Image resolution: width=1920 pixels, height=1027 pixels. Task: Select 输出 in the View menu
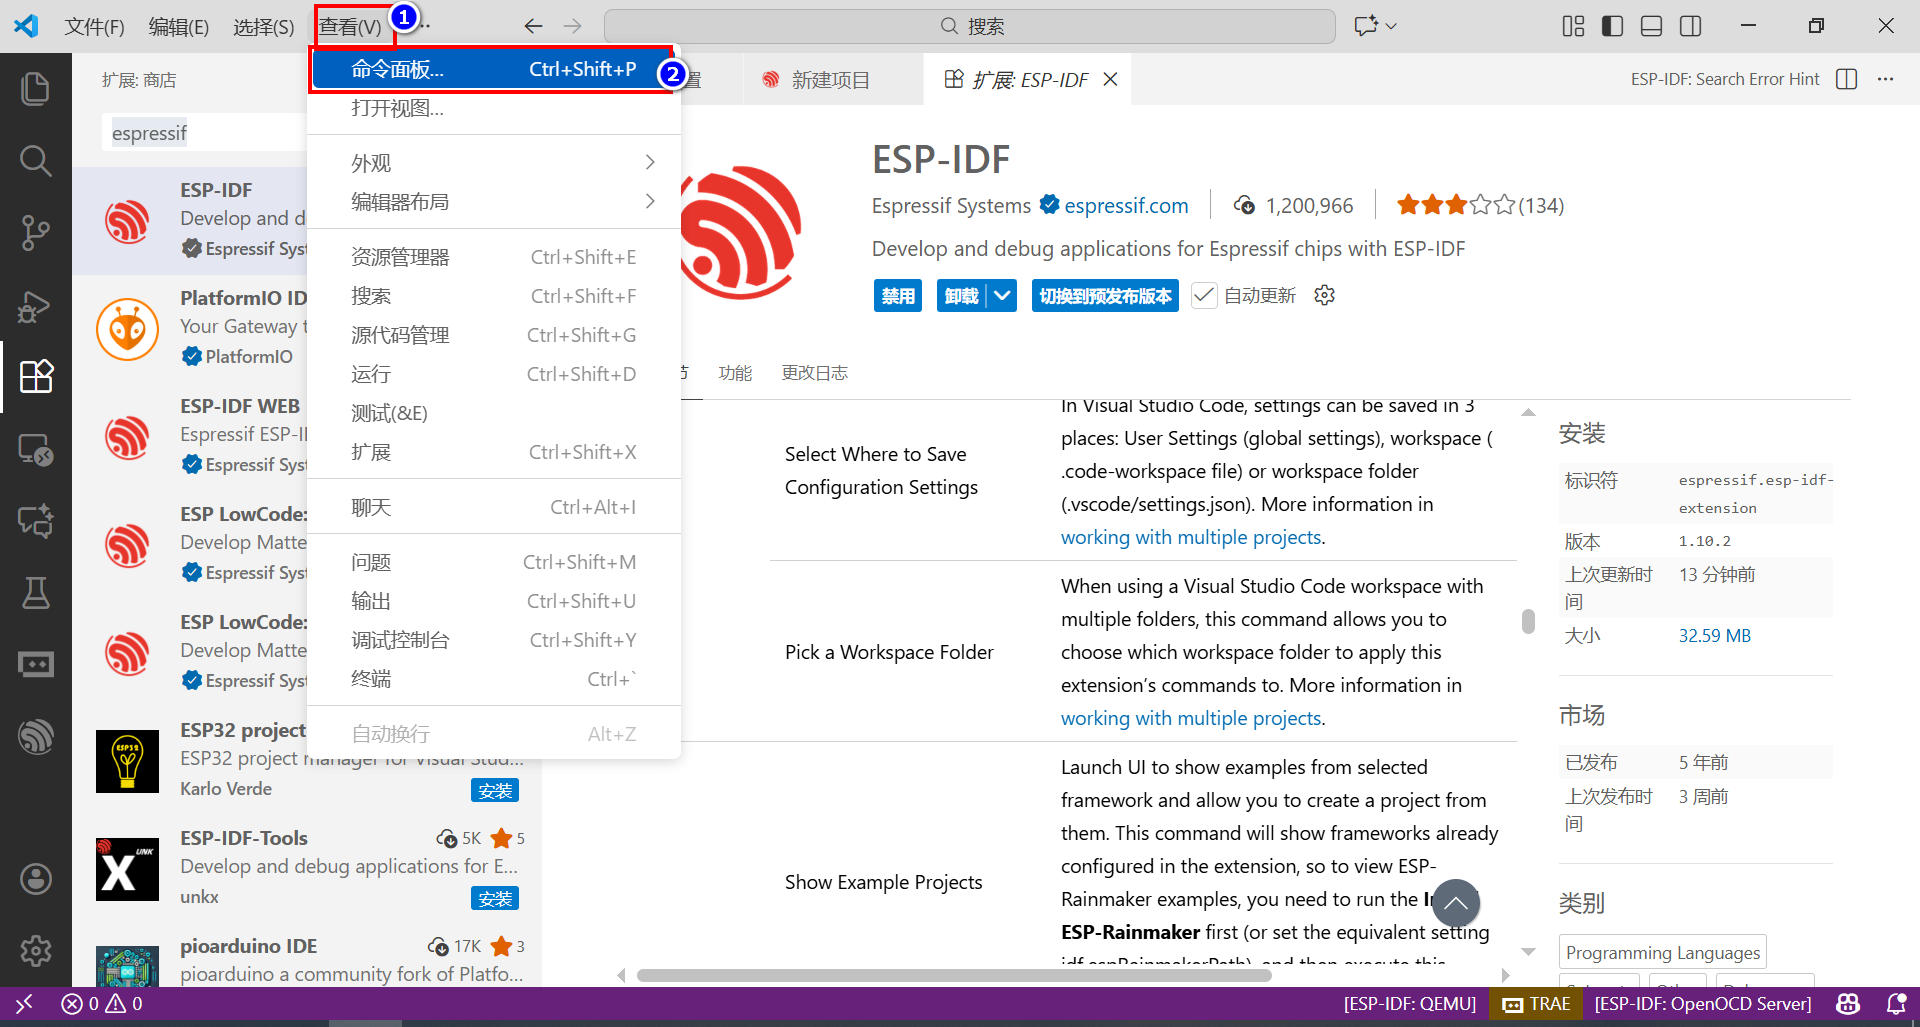[x=494, y=601]
